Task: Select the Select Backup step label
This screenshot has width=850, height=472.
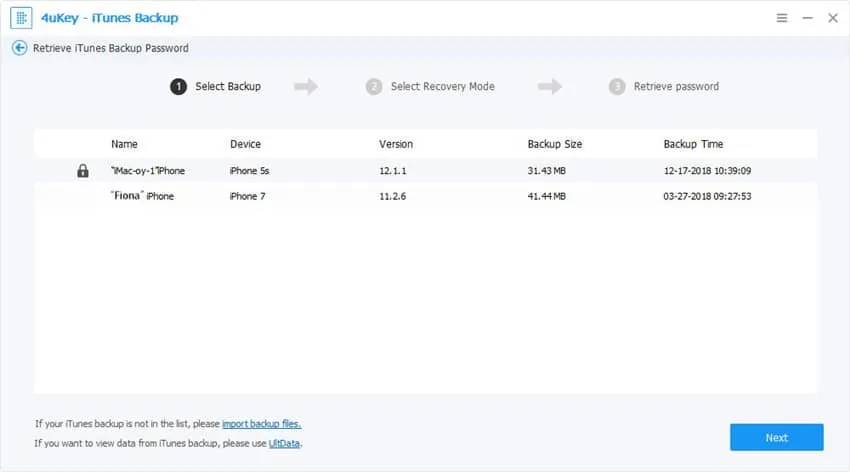Action: pos(228,87)
